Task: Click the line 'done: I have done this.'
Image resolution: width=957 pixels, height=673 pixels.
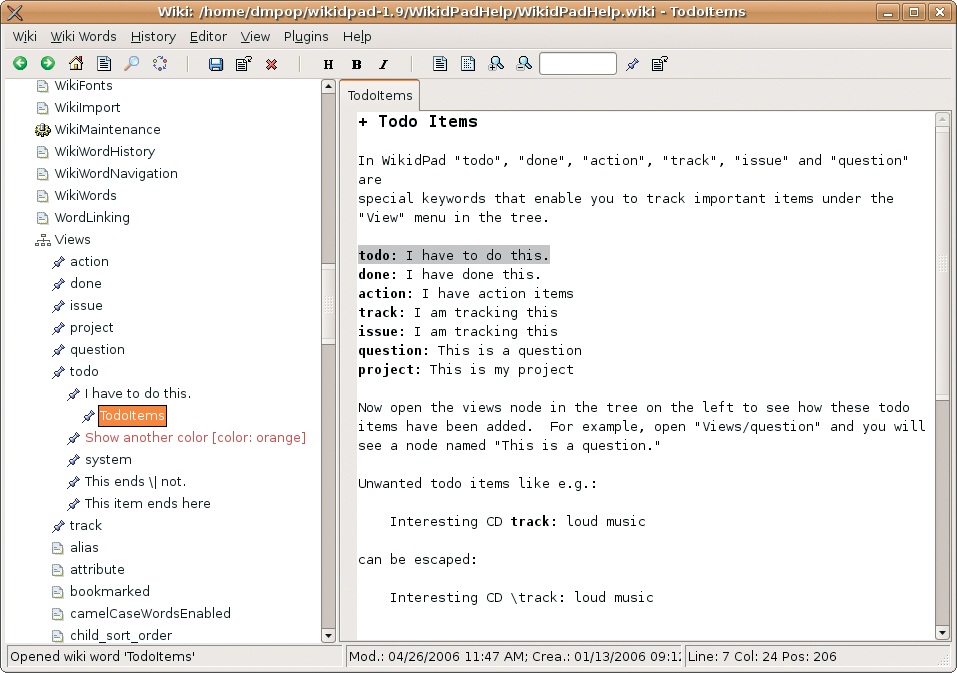Action: (x=449, y=275)
